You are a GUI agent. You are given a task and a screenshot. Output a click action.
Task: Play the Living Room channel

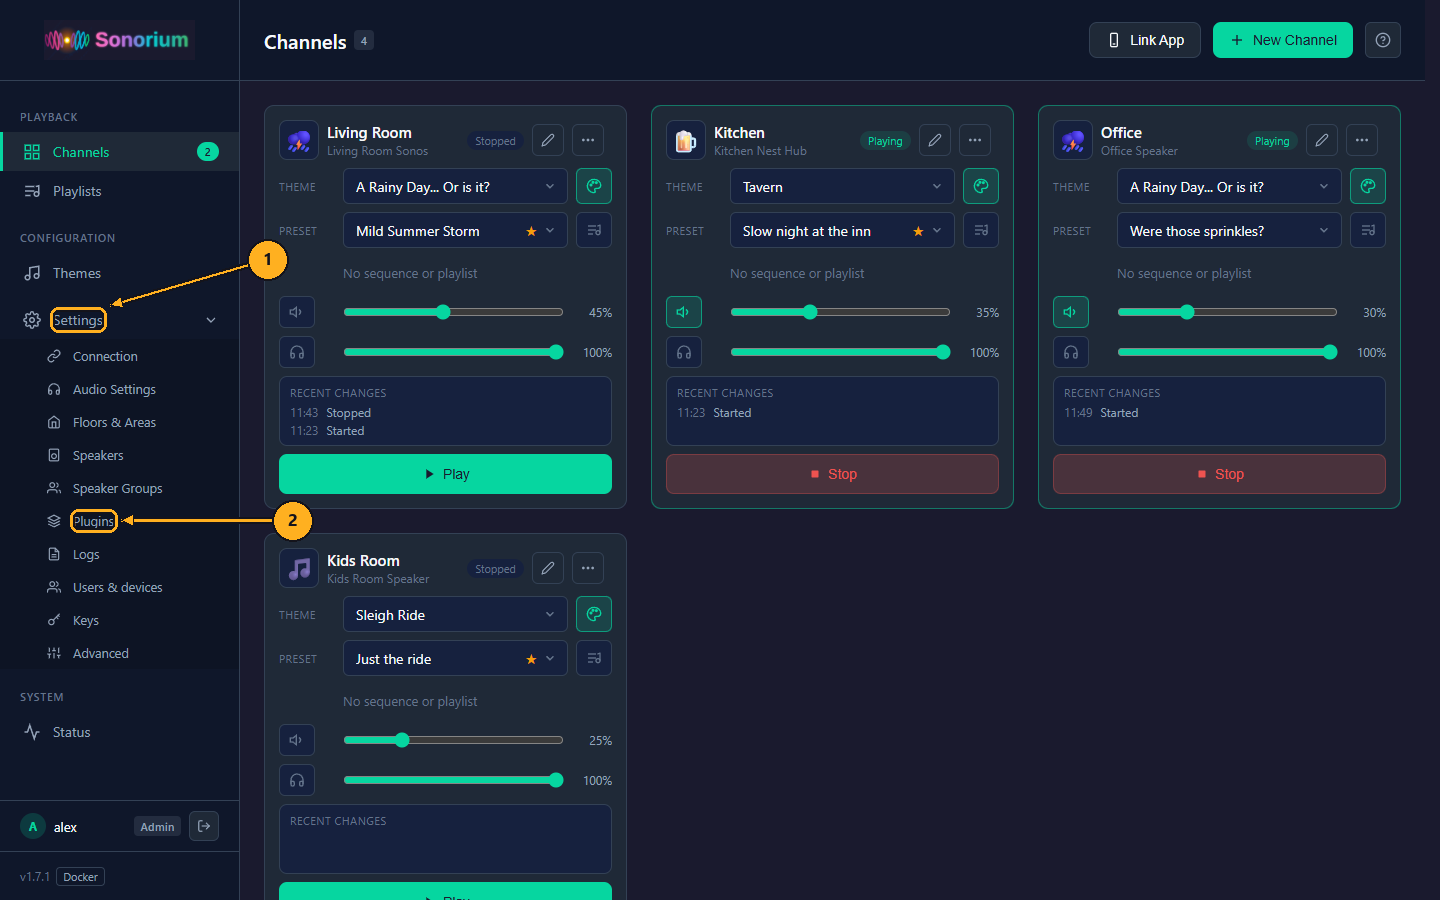445,474
